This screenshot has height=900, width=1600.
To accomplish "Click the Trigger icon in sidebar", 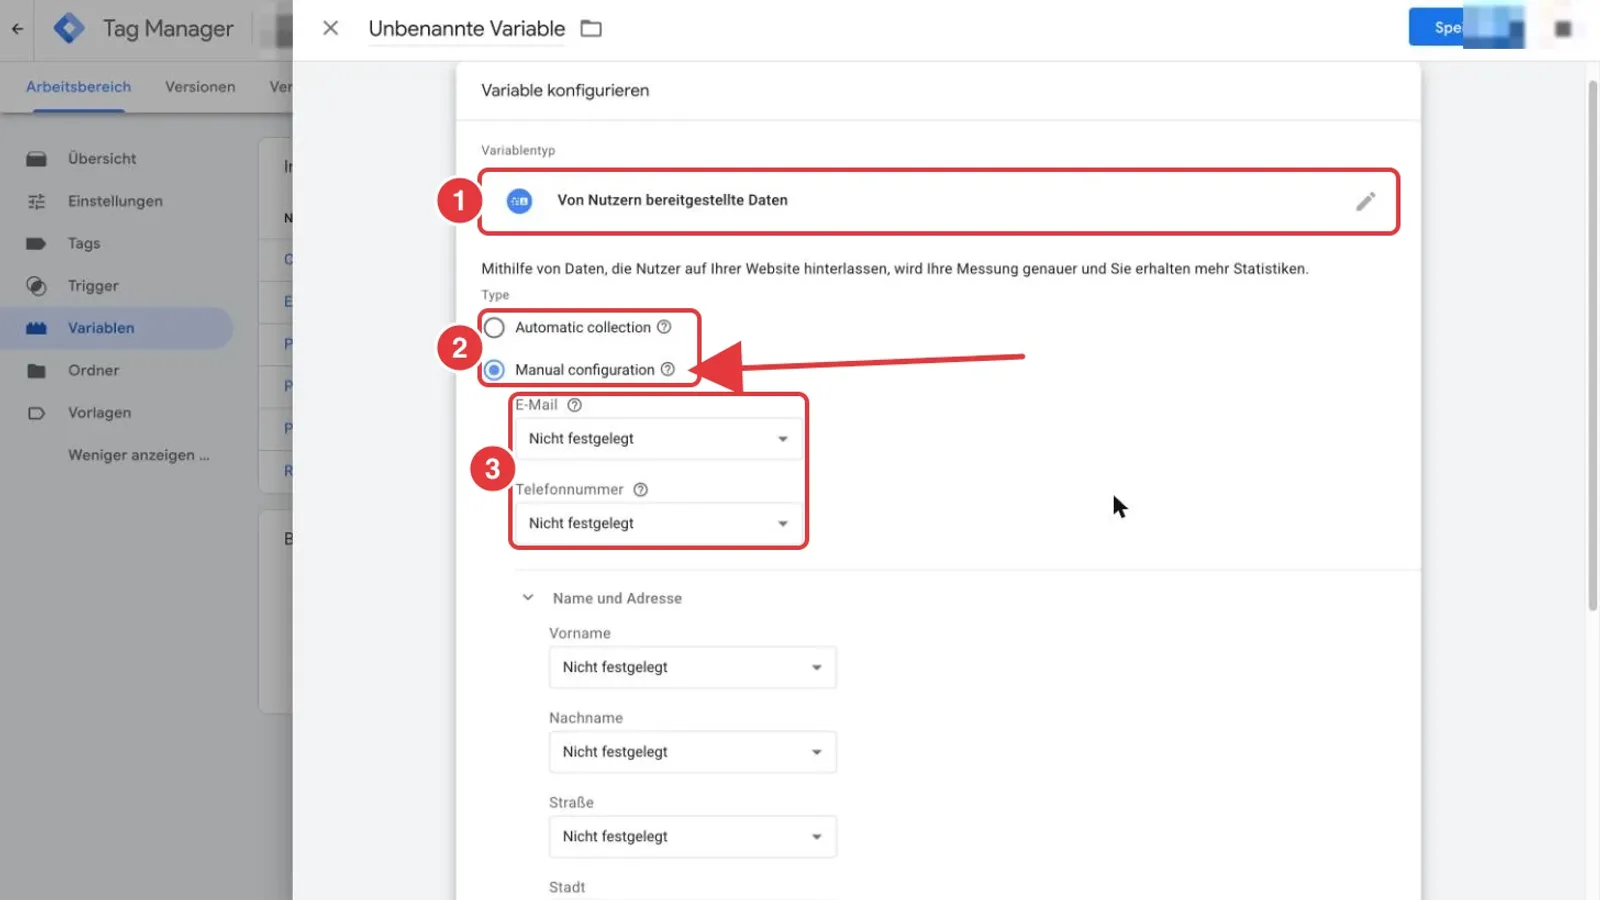I will 37,286.
